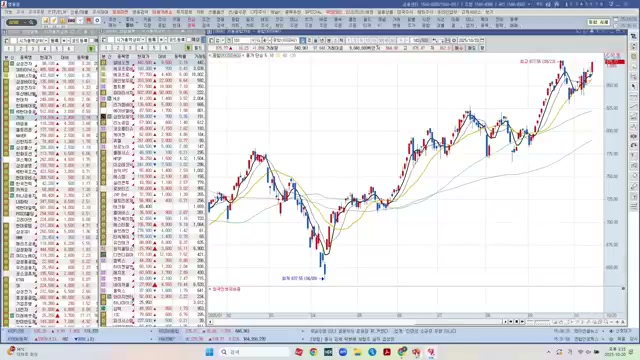Click the green icon beside the left list's number tabs

click(x=91, y=48)
